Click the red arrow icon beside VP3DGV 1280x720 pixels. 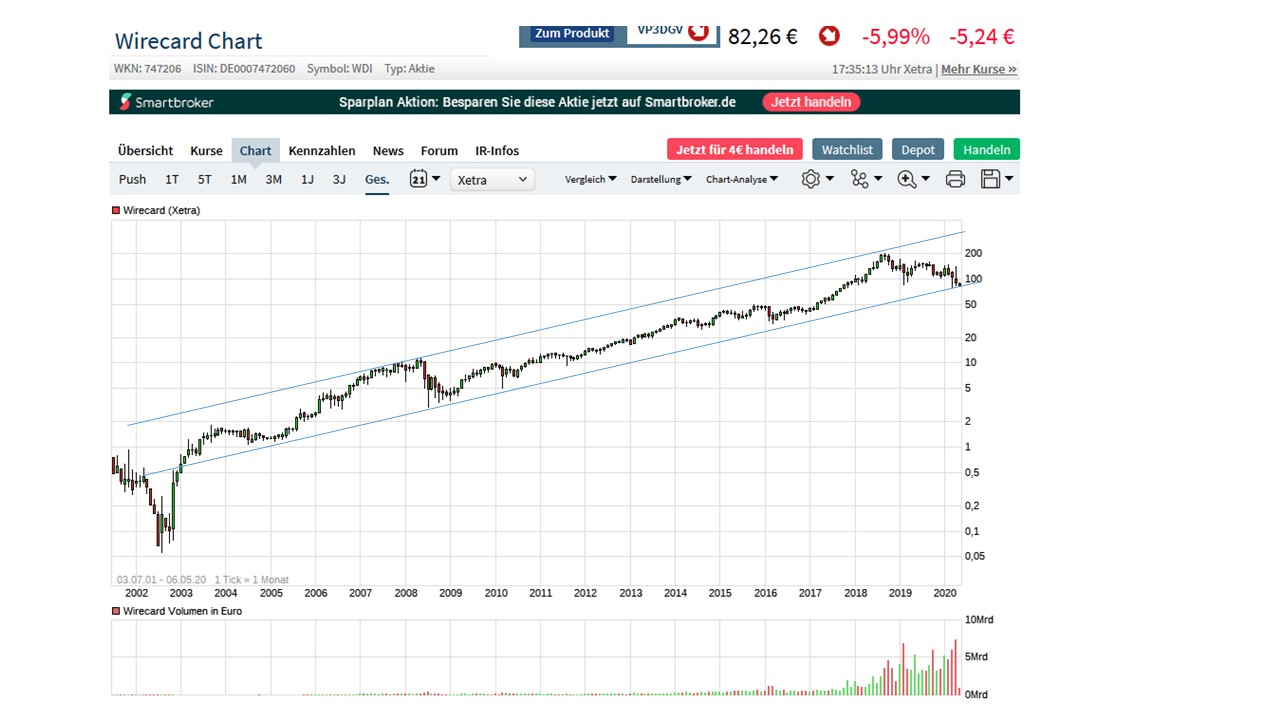pyautogui.click(x=698, y=31)
